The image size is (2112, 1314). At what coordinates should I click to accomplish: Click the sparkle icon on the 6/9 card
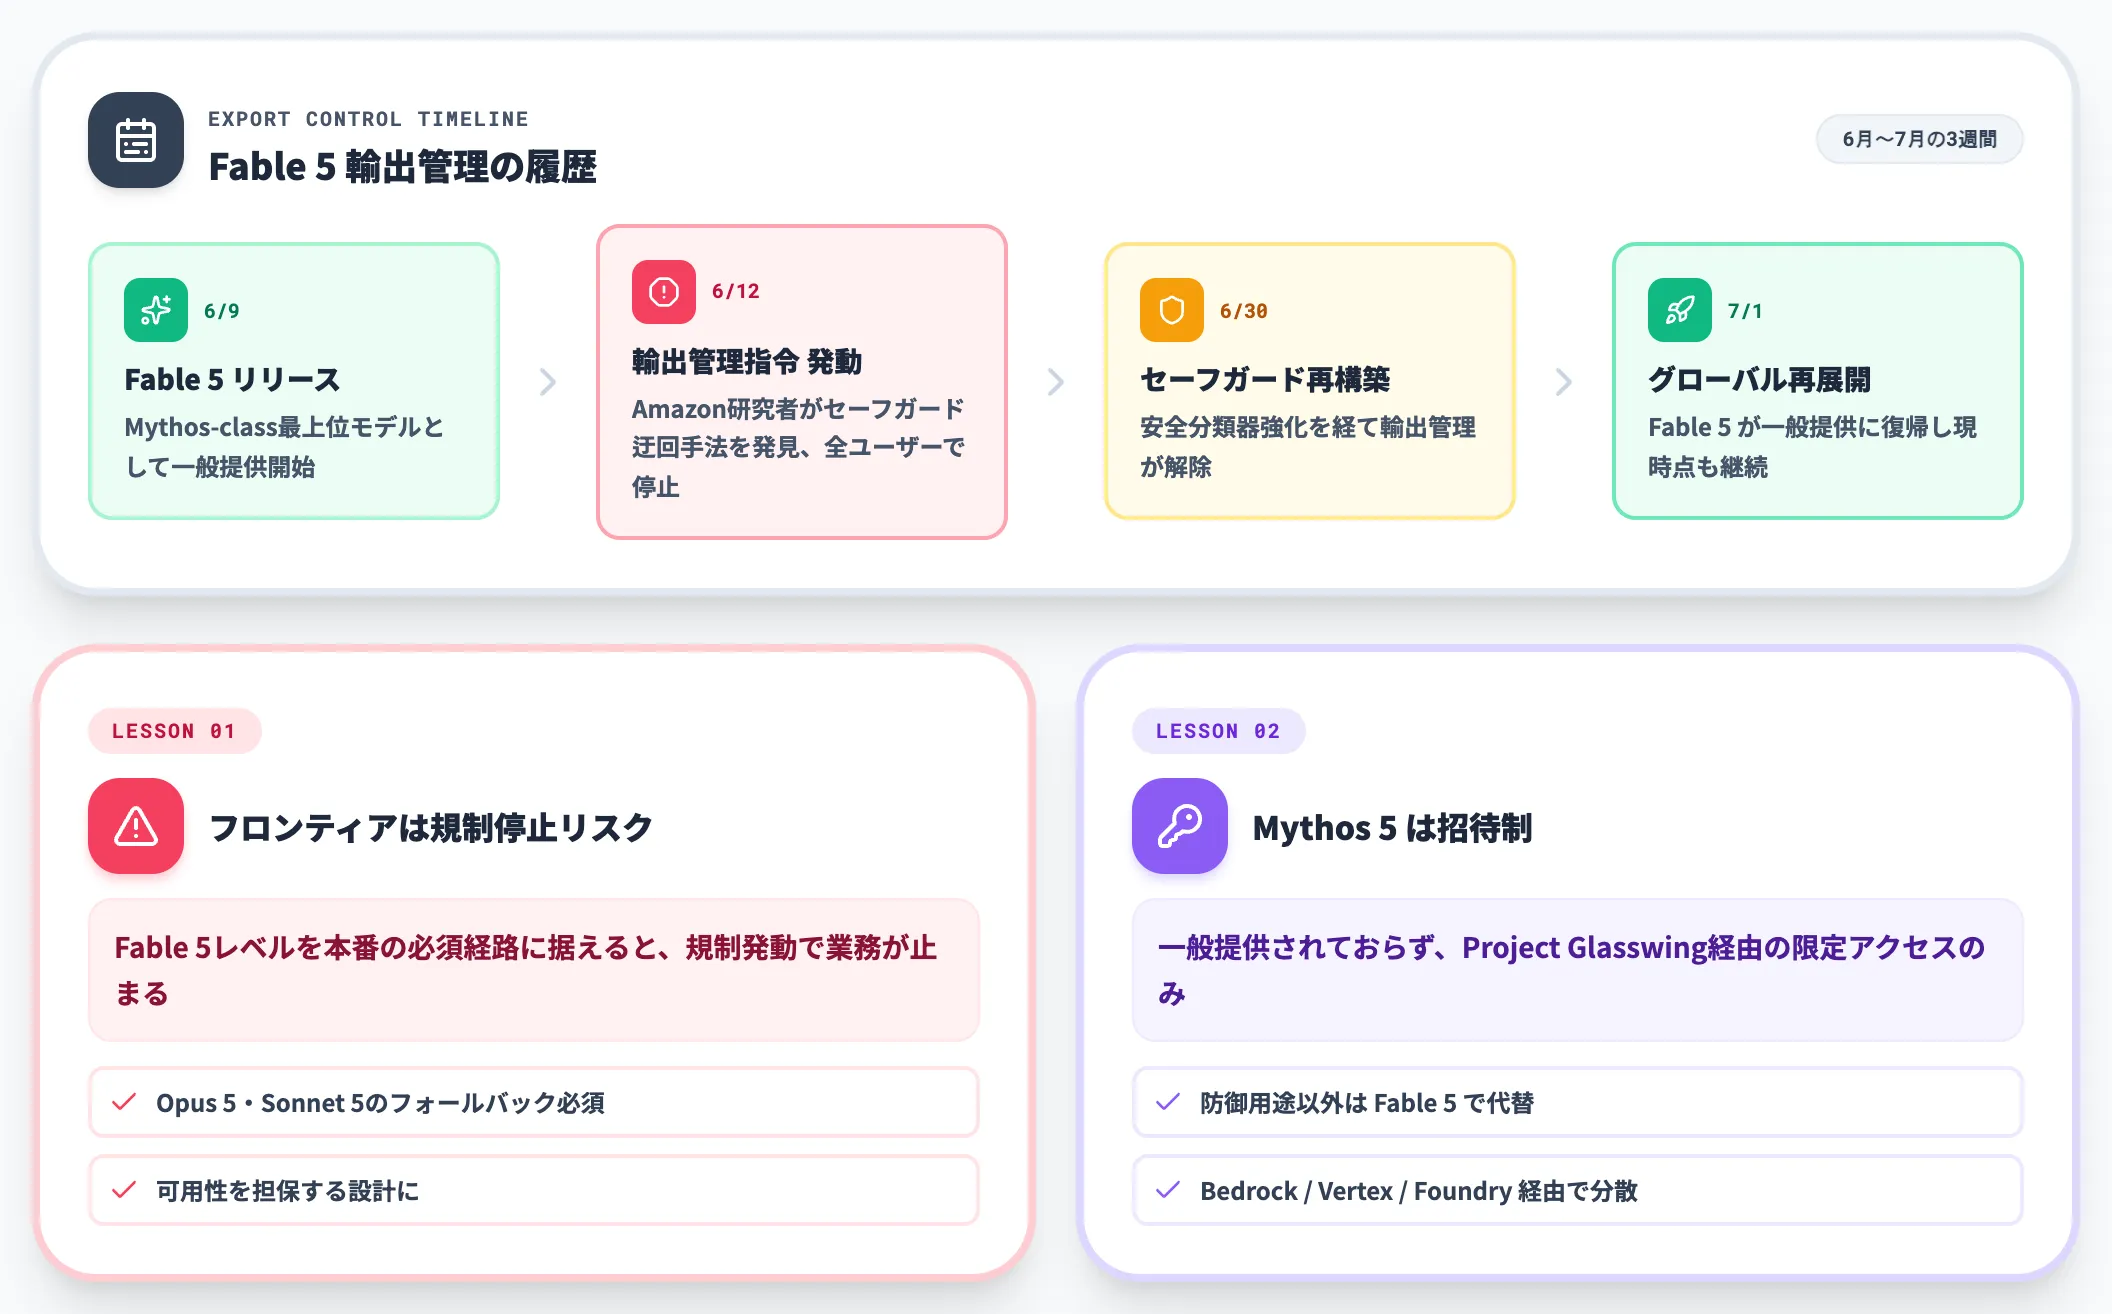[156, 310]
